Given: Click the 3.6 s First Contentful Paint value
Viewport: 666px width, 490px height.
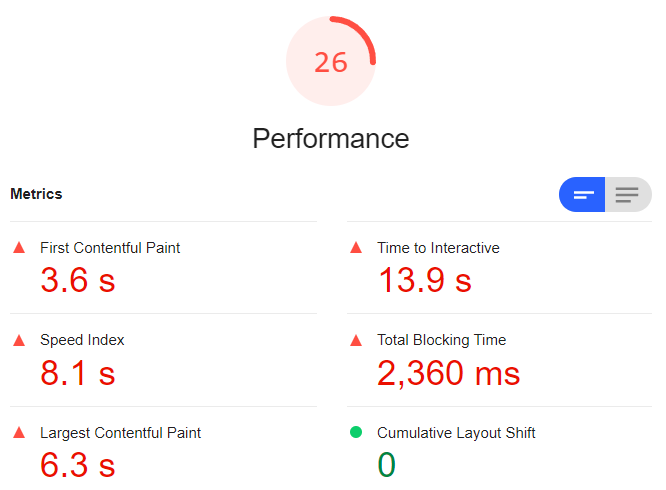Looking at the screenshot, I should click(78, 280).
